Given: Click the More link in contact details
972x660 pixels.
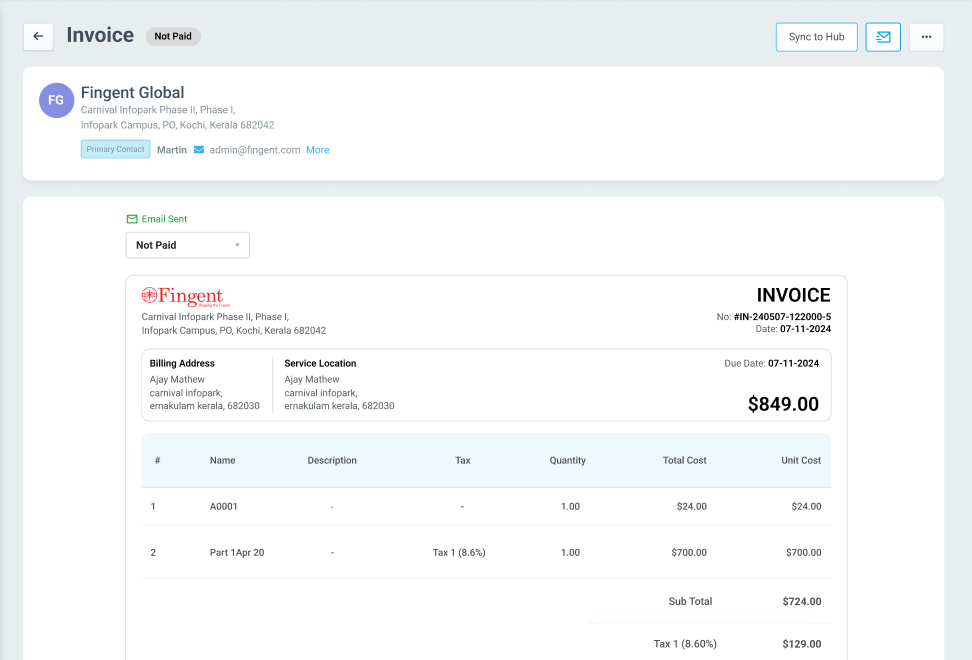Looking at the screenshot, I should coord(317,150).
